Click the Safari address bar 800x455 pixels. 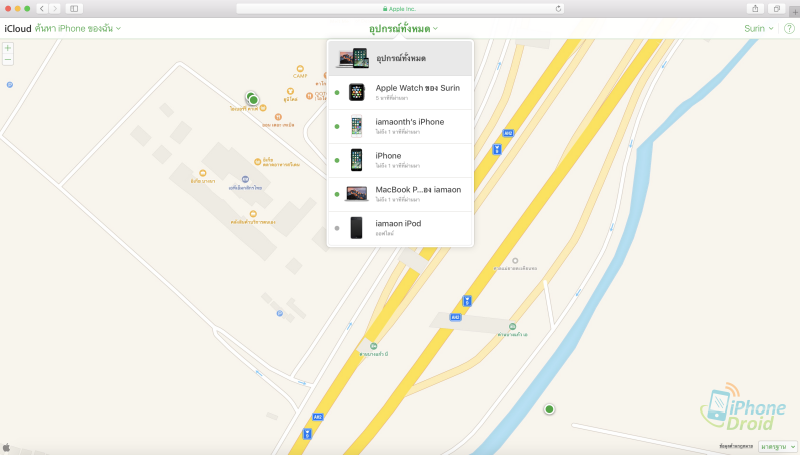click(x=400, y=9)
